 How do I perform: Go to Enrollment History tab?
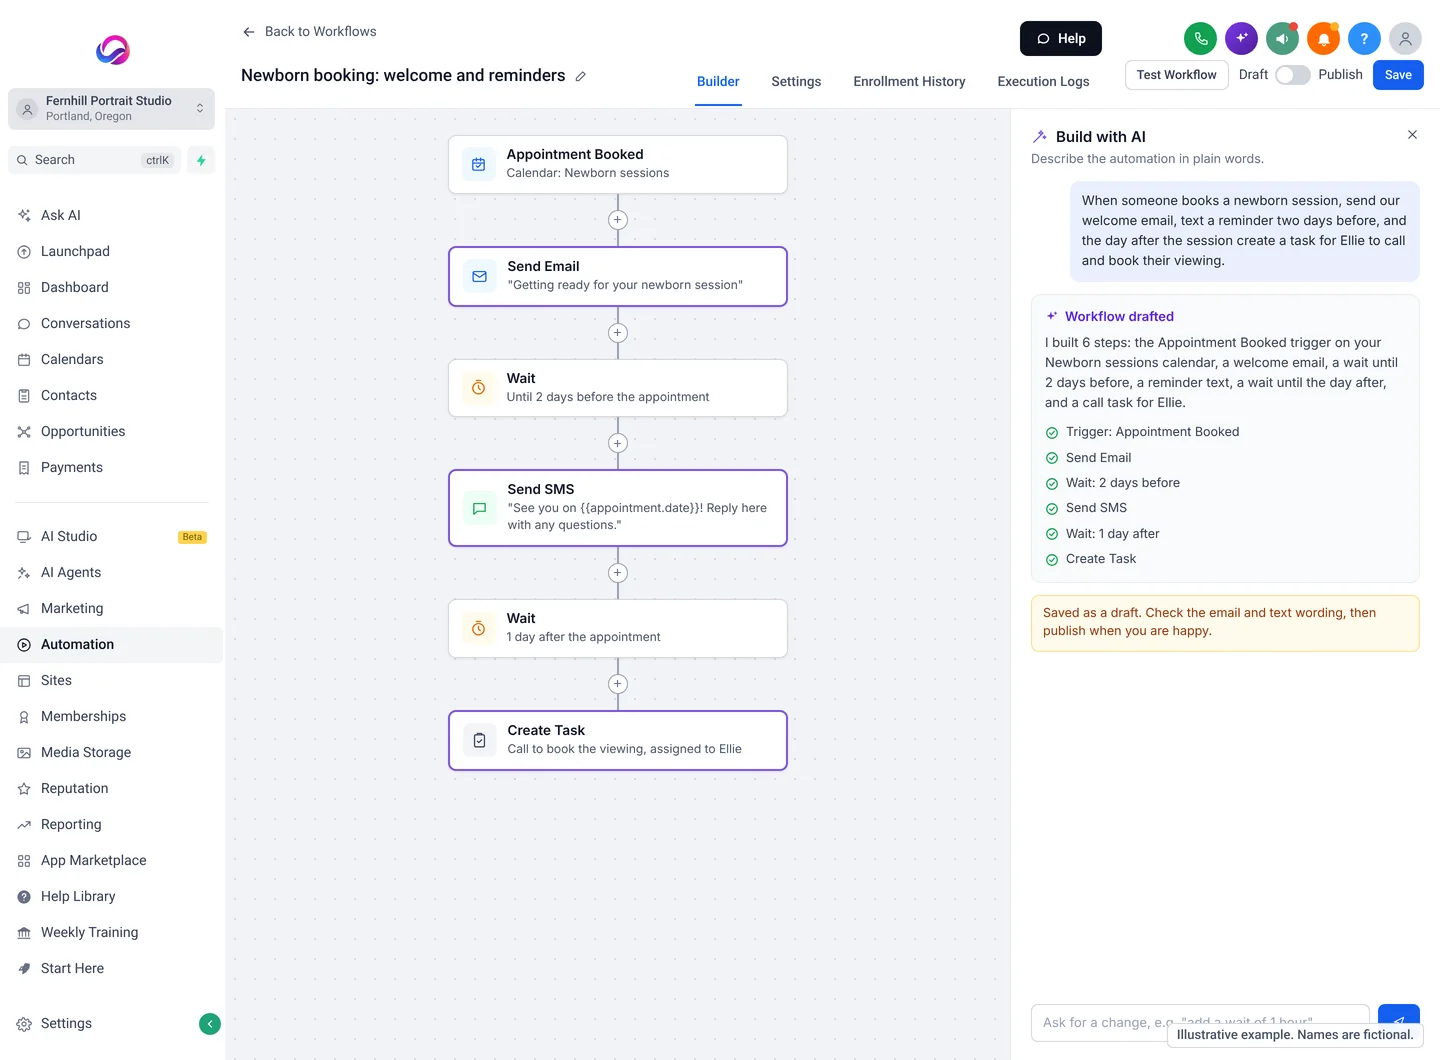coord(909,82)
